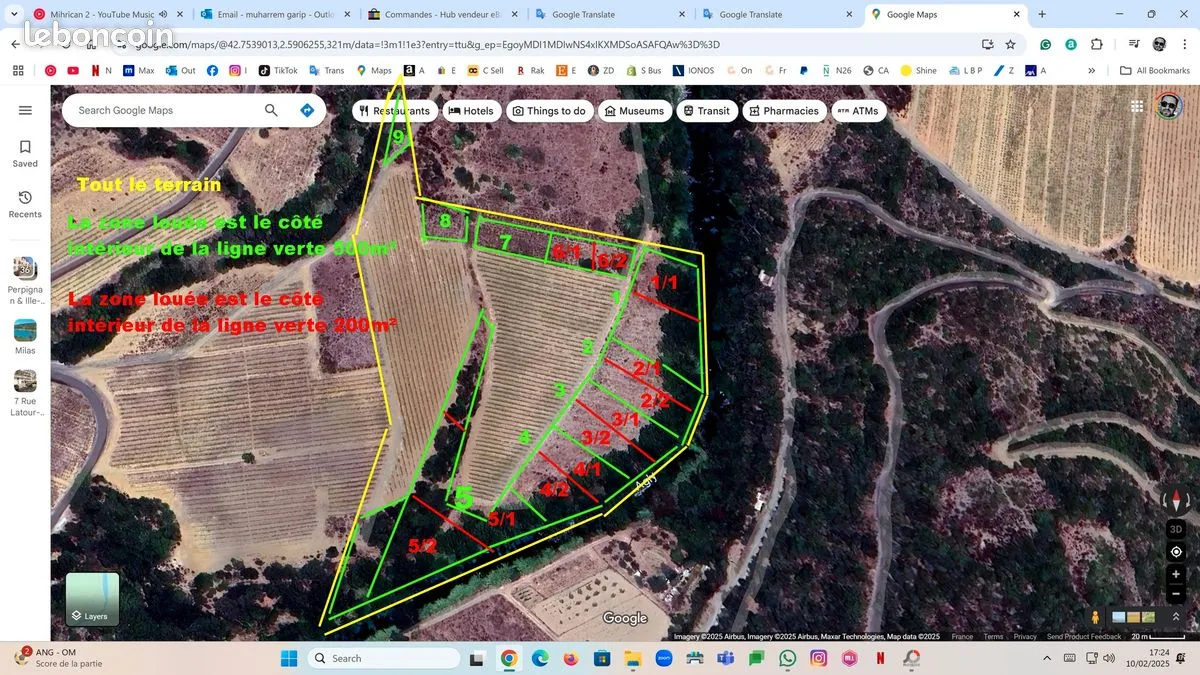The height and width of the screenshot is (675, 1200).
Task: Open the YouTube bookmark icon
Action: tap(73, 71)
